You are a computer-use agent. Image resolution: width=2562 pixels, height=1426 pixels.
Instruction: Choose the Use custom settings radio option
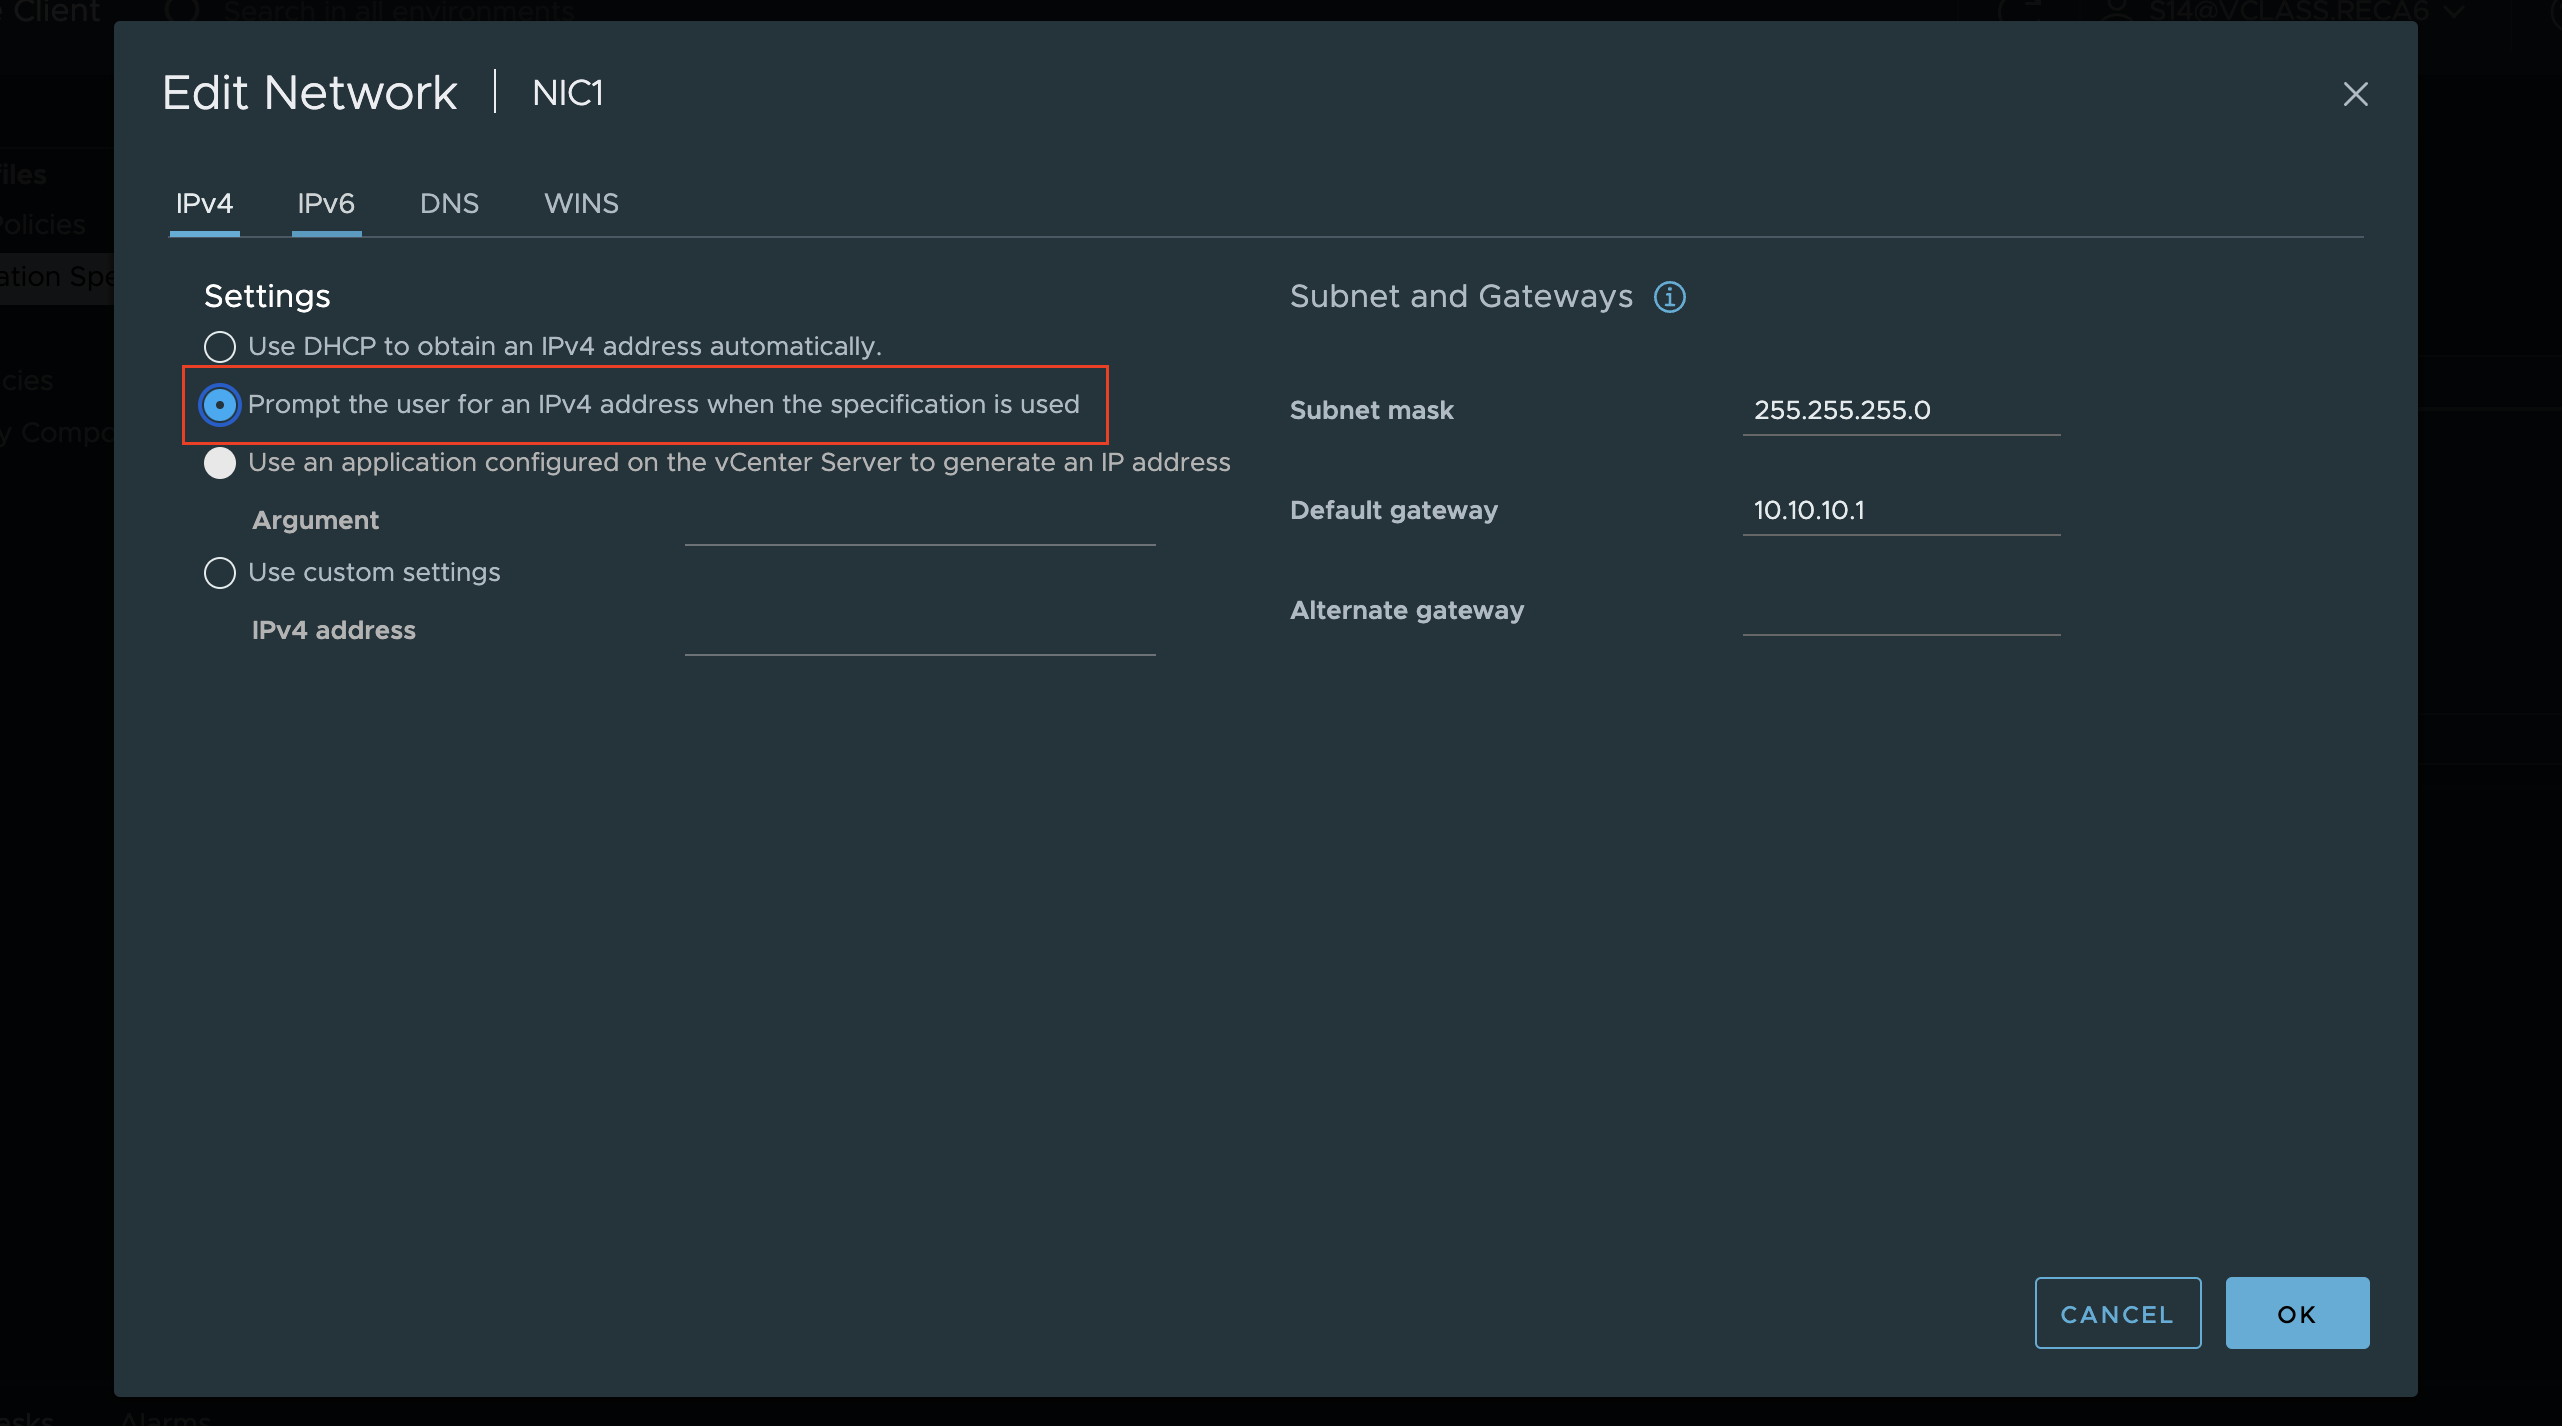click(x=220, y=573)
